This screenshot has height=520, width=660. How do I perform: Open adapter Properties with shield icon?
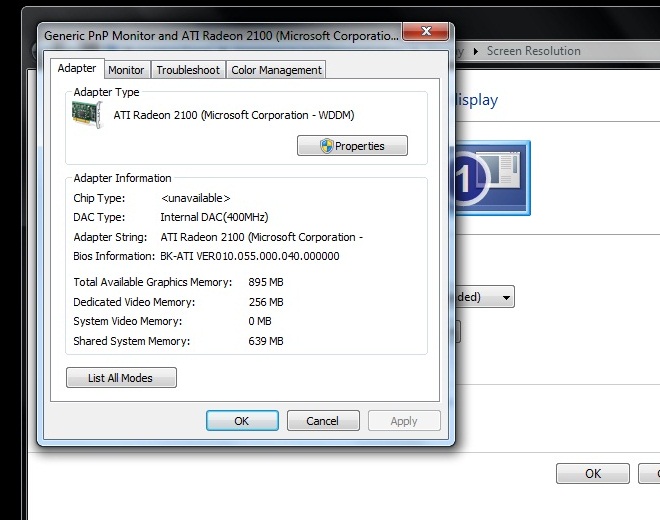(x=352, y=146)
